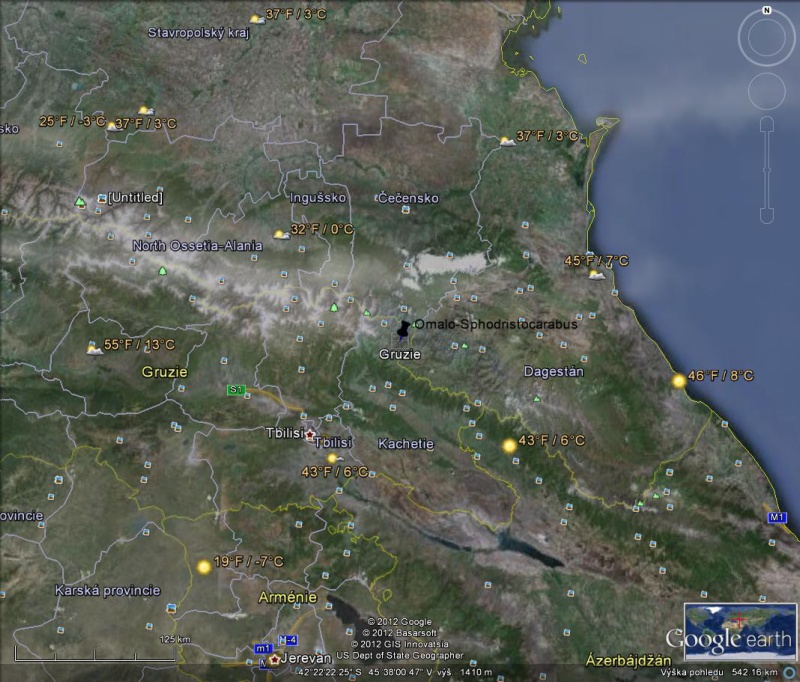
Task: Click the N north-up compass button
Action: [766, 10]
